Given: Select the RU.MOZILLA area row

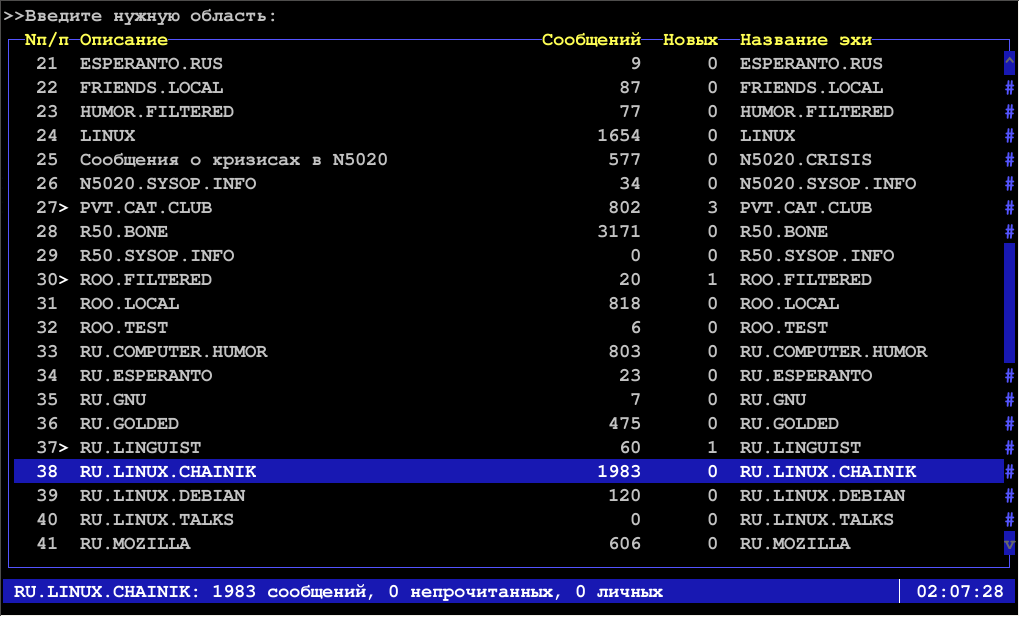Looking at the screenshot, I should (x=135, y=544).
